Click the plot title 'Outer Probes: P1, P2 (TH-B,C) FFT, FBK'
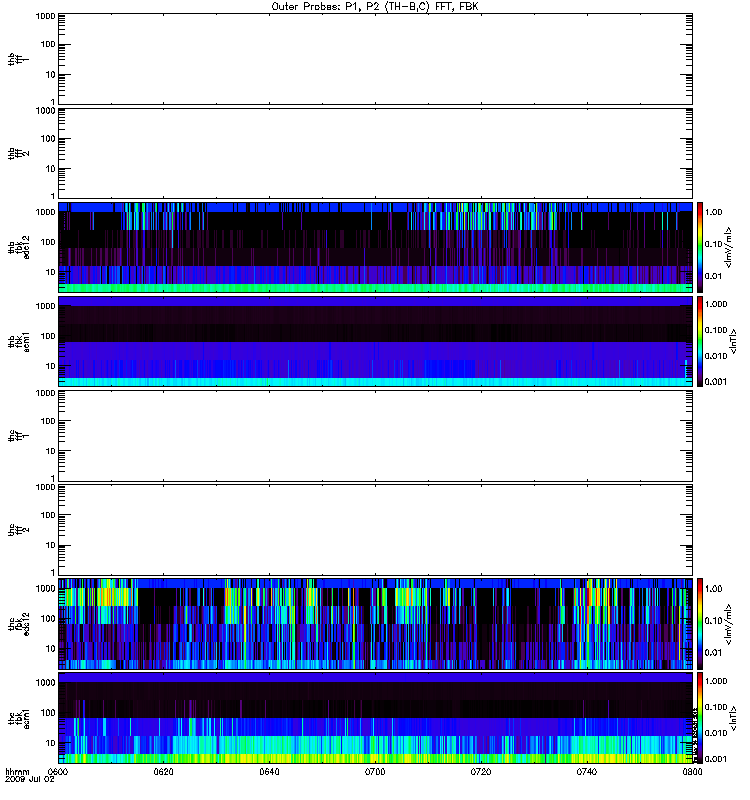Screen dimensions: 750x800 374,7
